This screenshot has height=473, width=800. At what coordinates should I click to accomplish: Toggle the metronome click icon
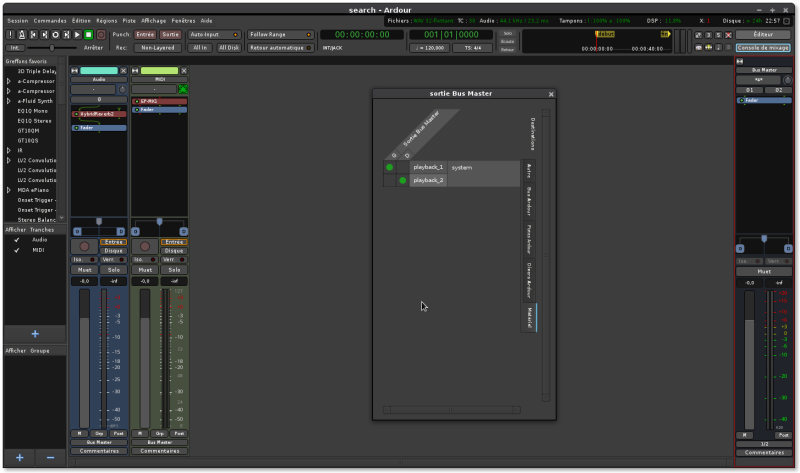coord(21,35)
